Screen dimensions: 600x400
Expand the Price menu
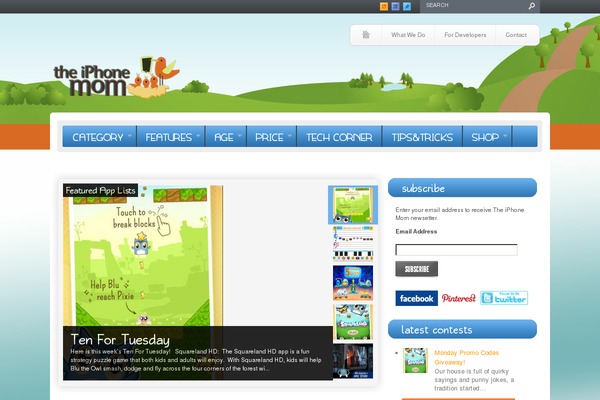[x=271, y=137]
